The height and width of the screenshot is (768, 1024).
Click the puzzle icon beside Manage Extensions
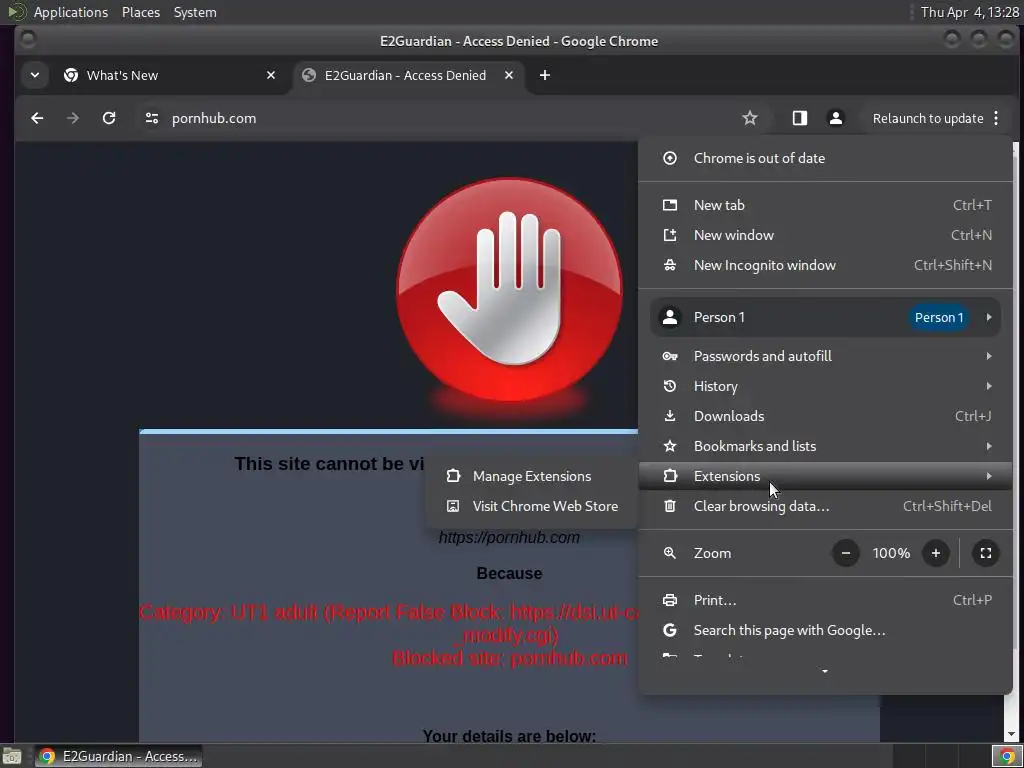click(453, 476)
